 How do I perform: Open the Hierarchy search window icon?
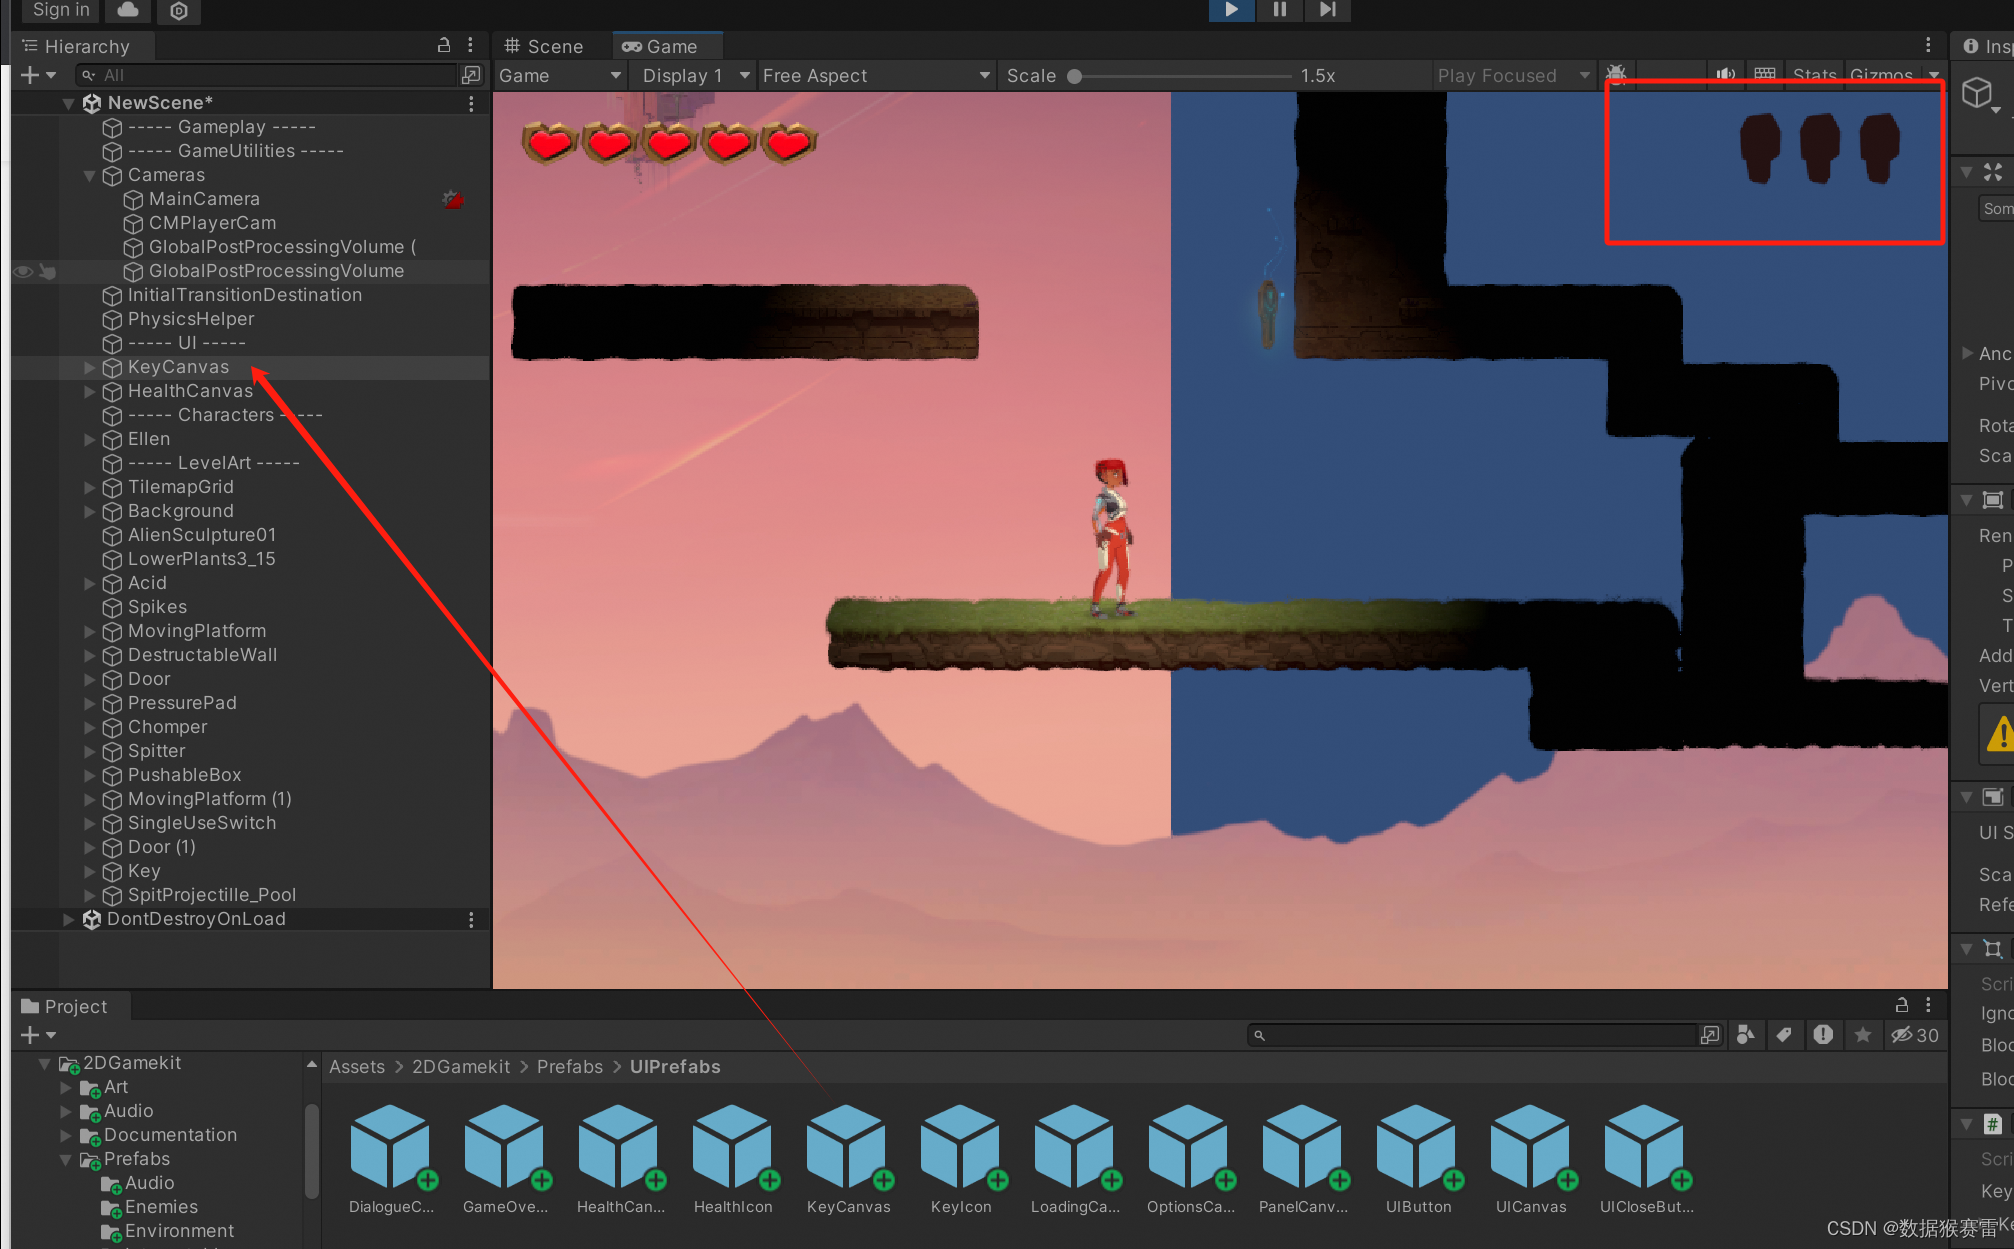tap(471, 75)
